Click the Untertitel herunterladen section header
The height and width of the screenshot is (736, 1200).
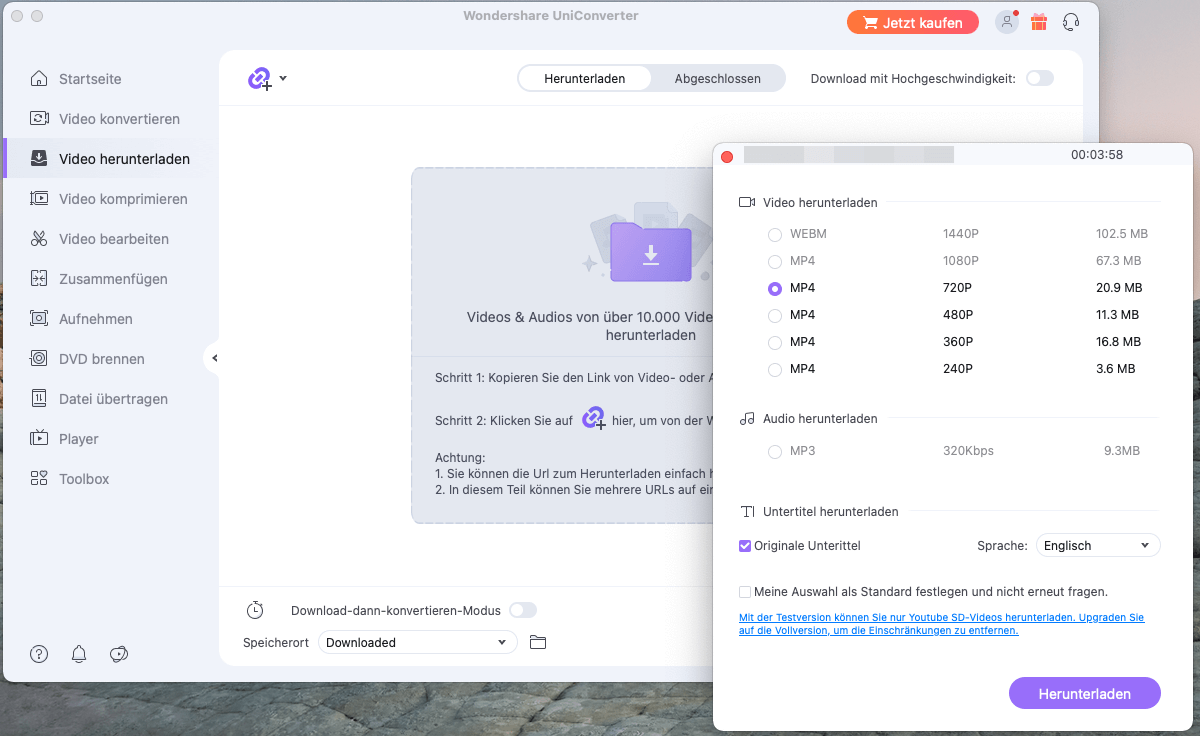point(831,512)
